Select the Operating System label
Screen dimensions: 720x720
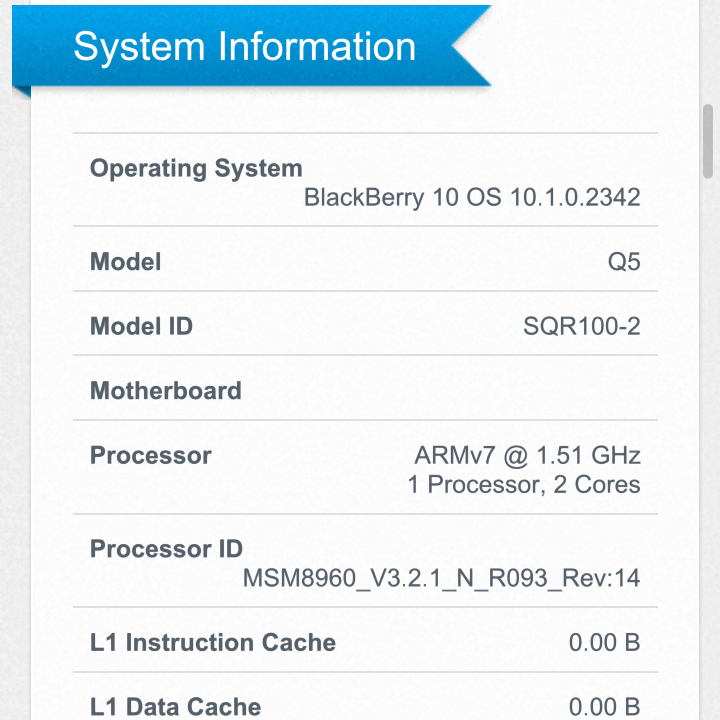(196, 168)
